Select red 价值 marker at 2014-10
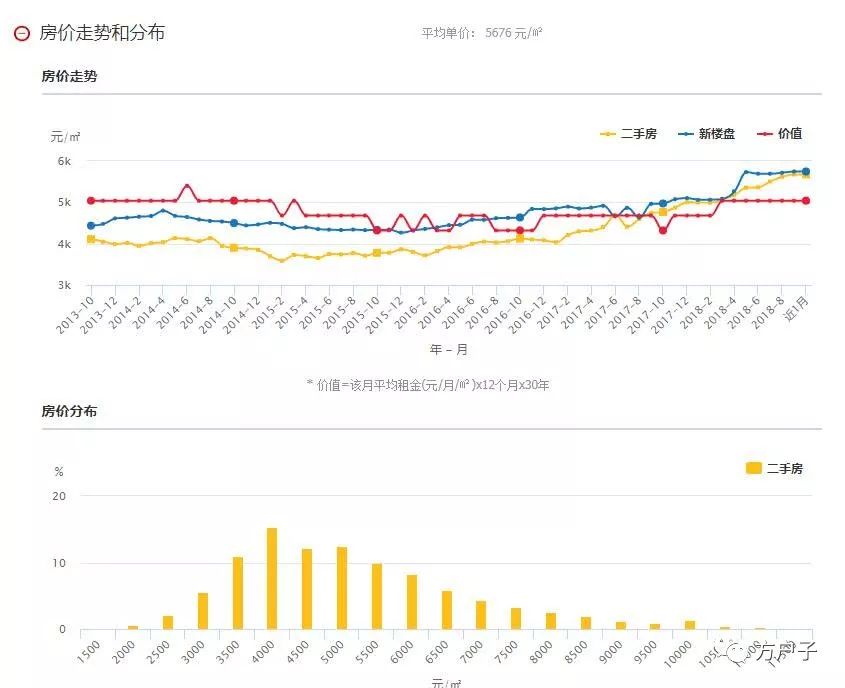845x688 pixels. (234, 200)
